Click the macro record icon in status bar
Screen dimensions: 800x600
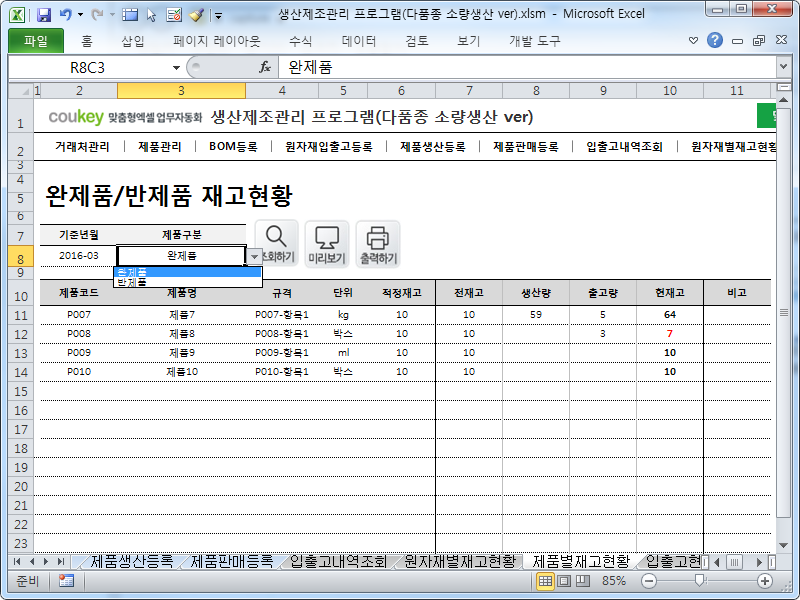[x=66, y=581]
